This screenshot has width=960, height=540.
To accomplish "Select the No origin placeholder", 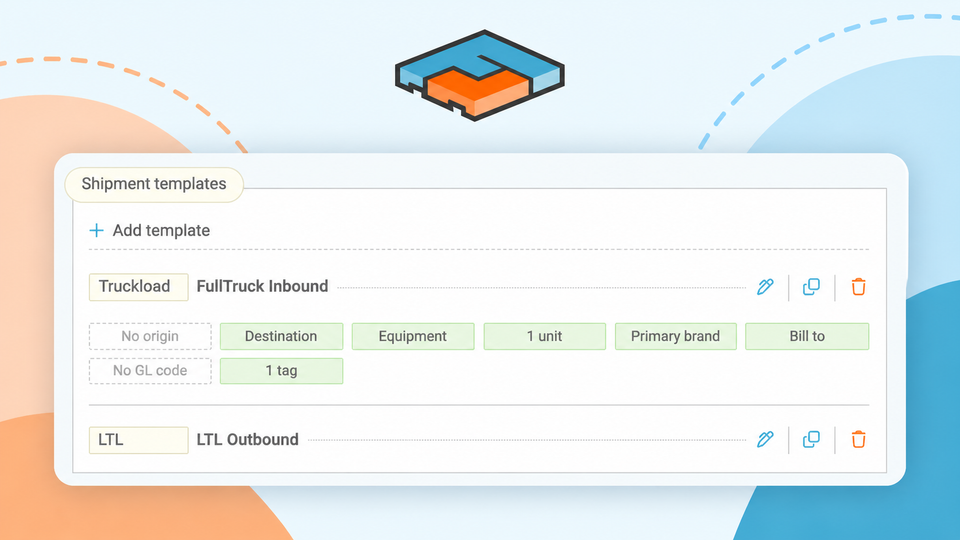I will point(150,336).
